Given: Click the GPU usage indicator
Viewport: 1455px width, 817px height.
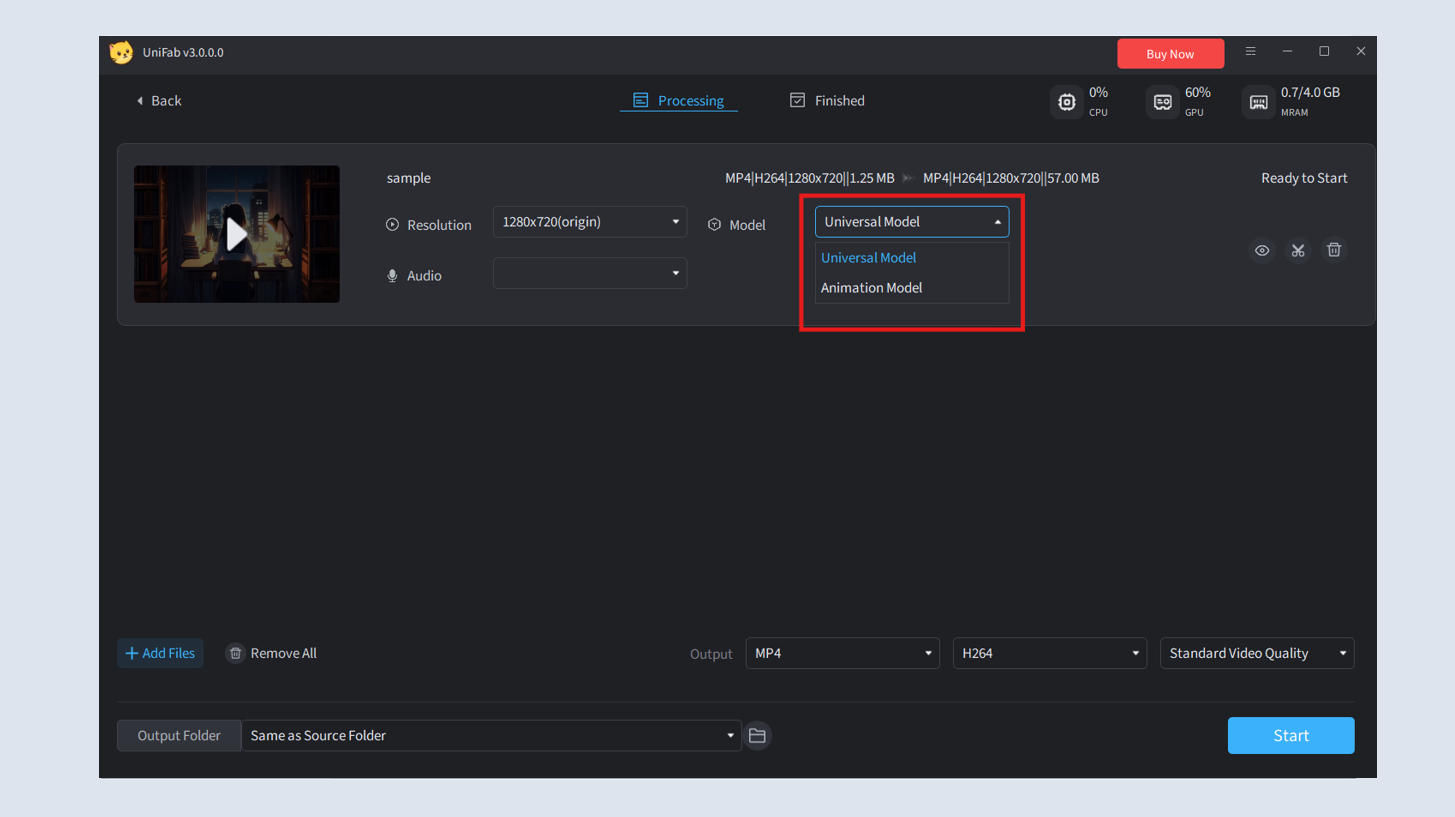Looking at the screenshot, I should [1162, 101].
